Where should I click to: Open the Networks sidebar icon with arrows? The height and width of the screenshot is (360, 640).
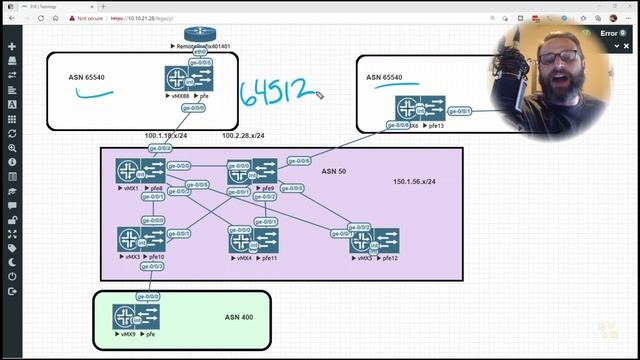coord(12,75)
